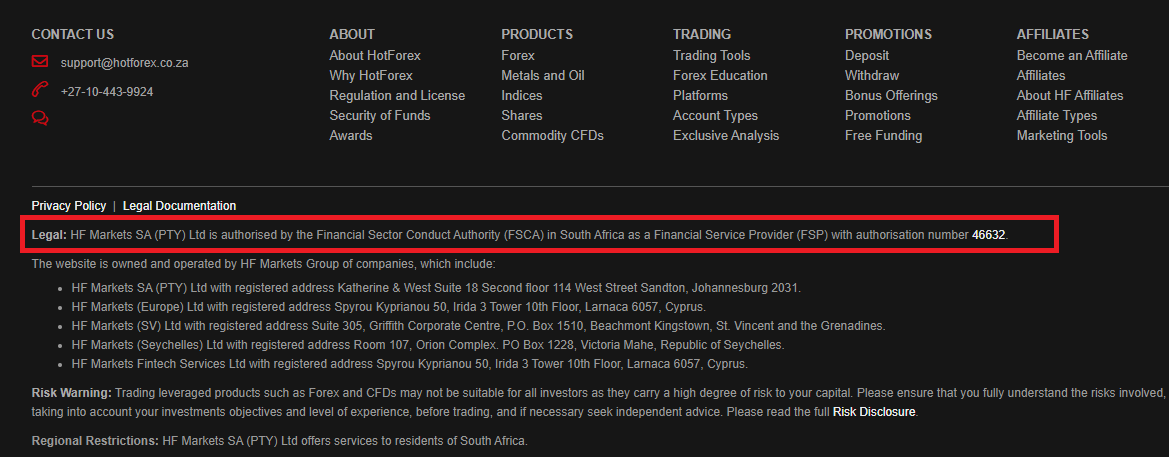The image size is (1169, 457).
Task: Click the Awards link under About
Action: coord(351,136)
